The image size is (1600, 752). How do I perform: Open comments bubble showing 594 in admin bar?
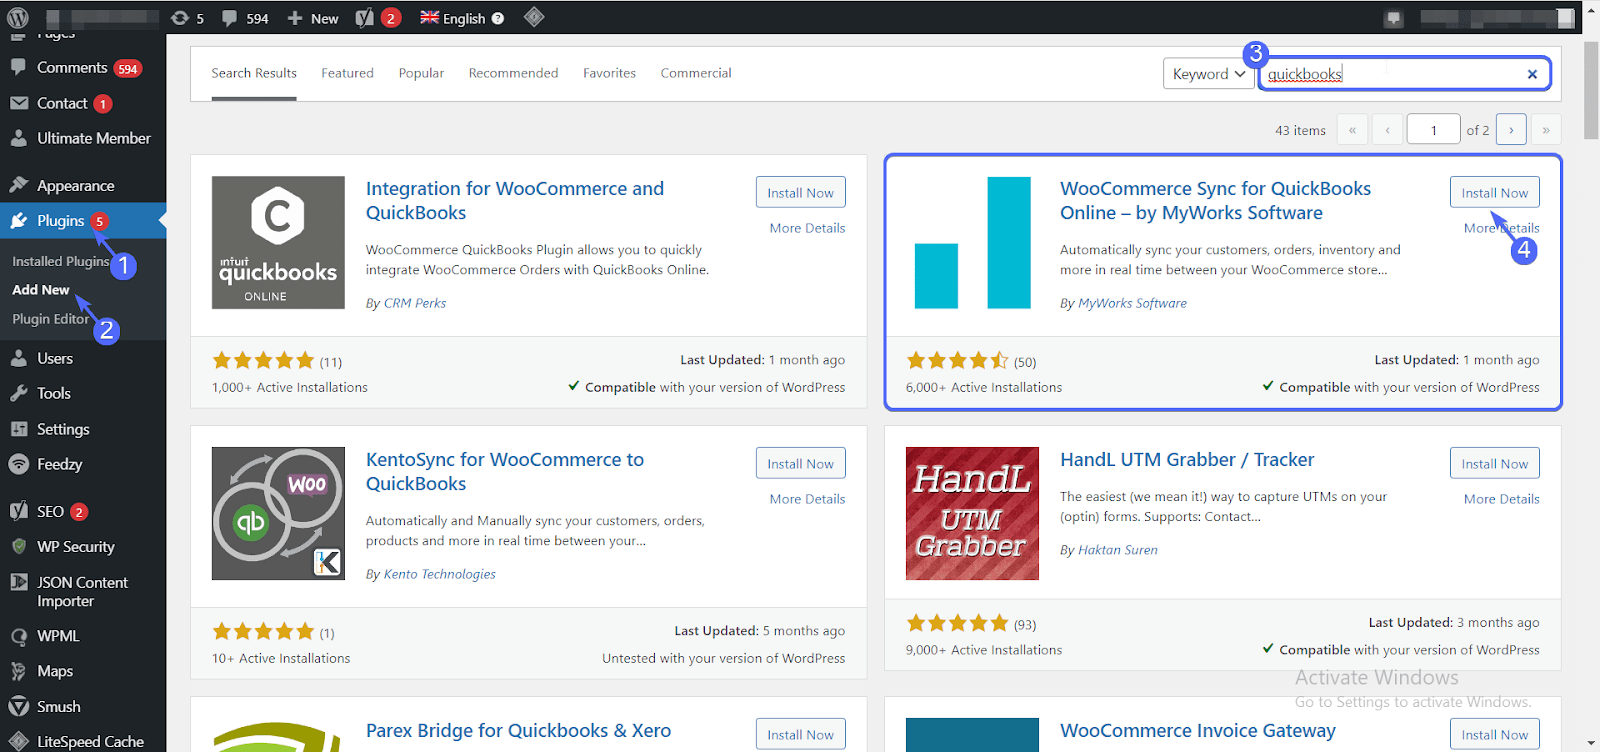pos(245,18)
